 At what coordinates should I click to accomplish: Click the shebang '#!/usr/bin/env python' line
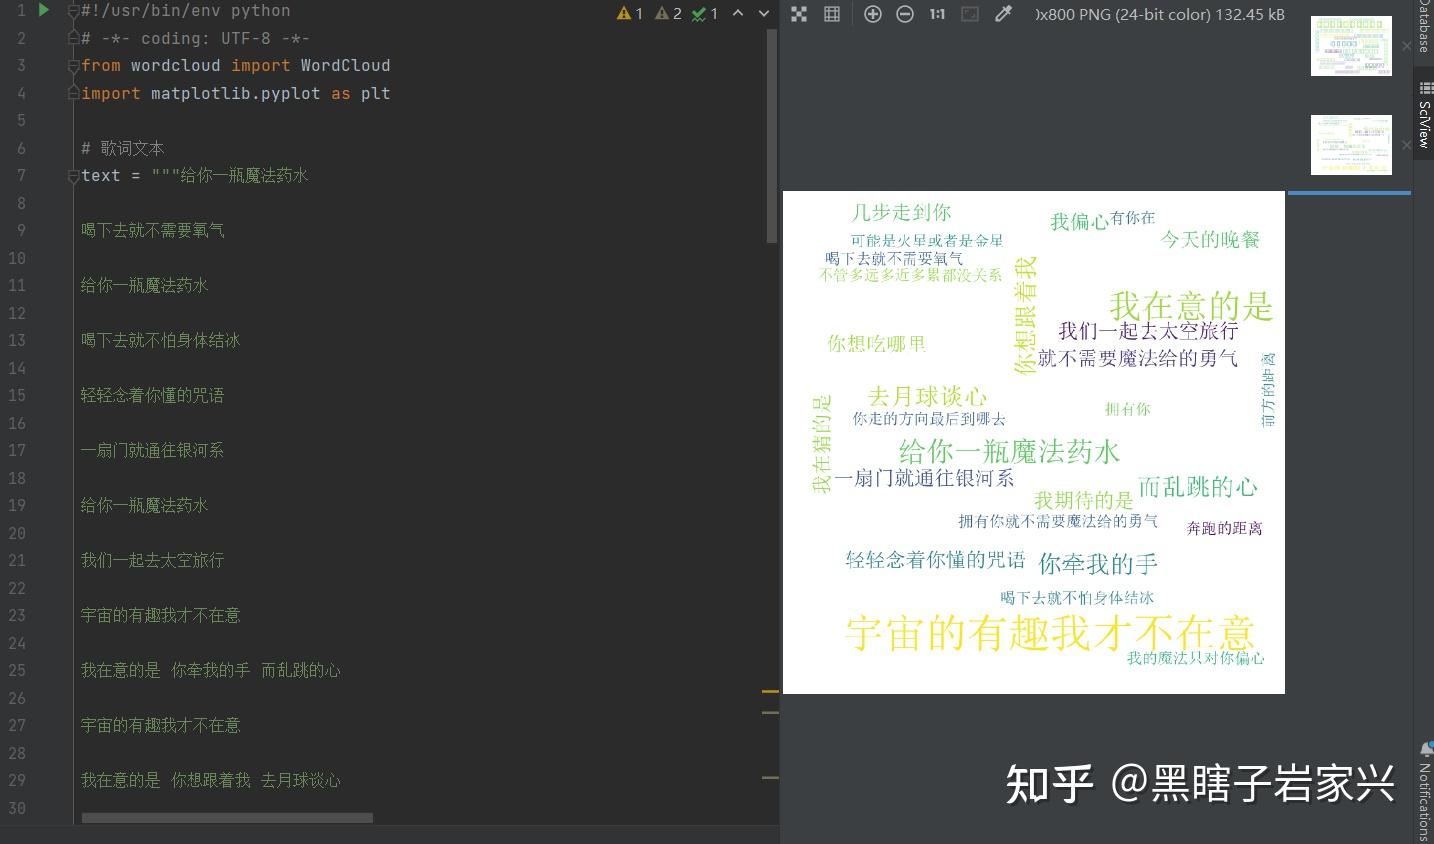point(186,10)
